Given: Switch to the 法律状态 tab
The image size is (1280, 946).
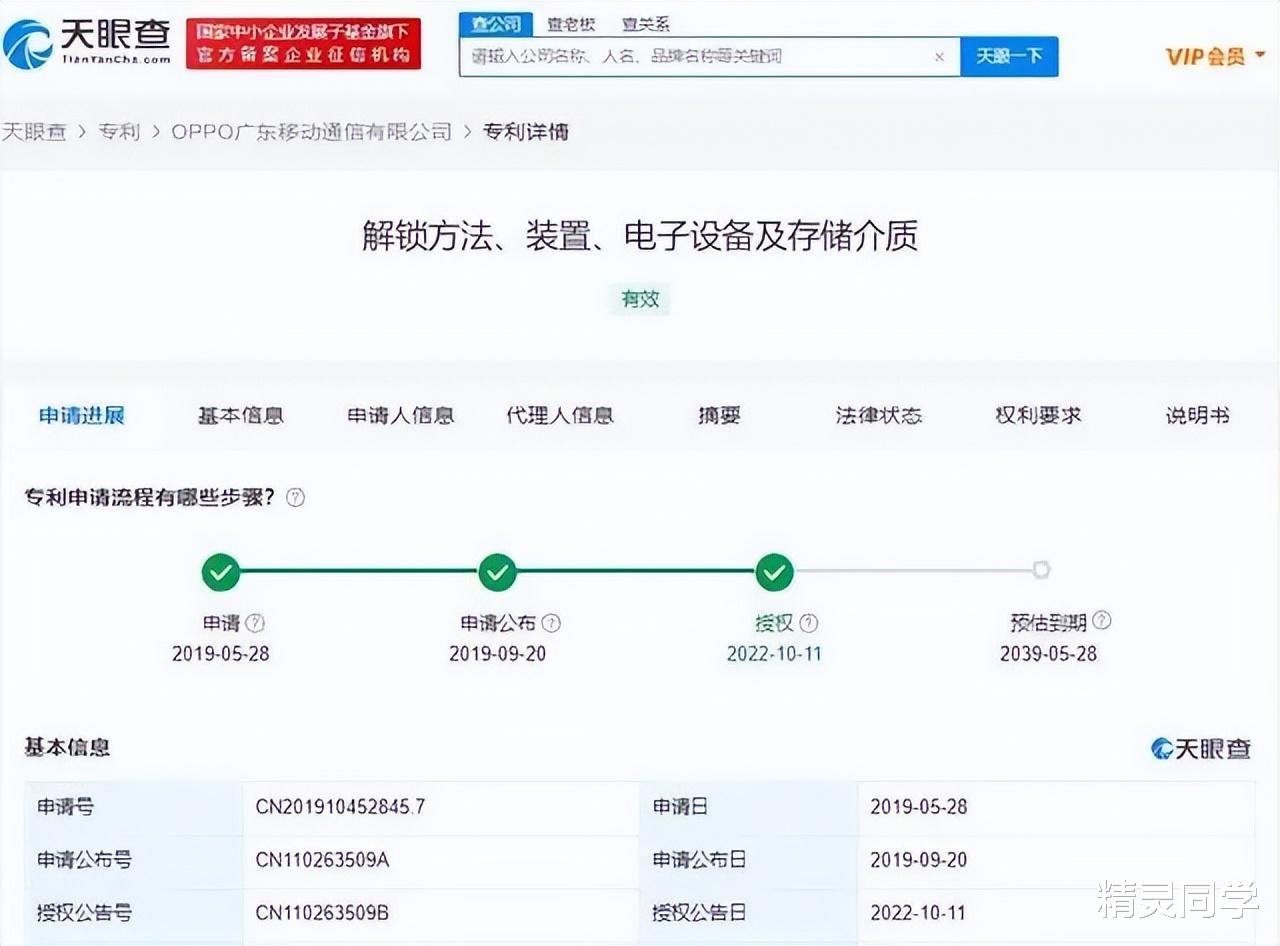Looking at the screenshot, I should (x=878, y=416).
